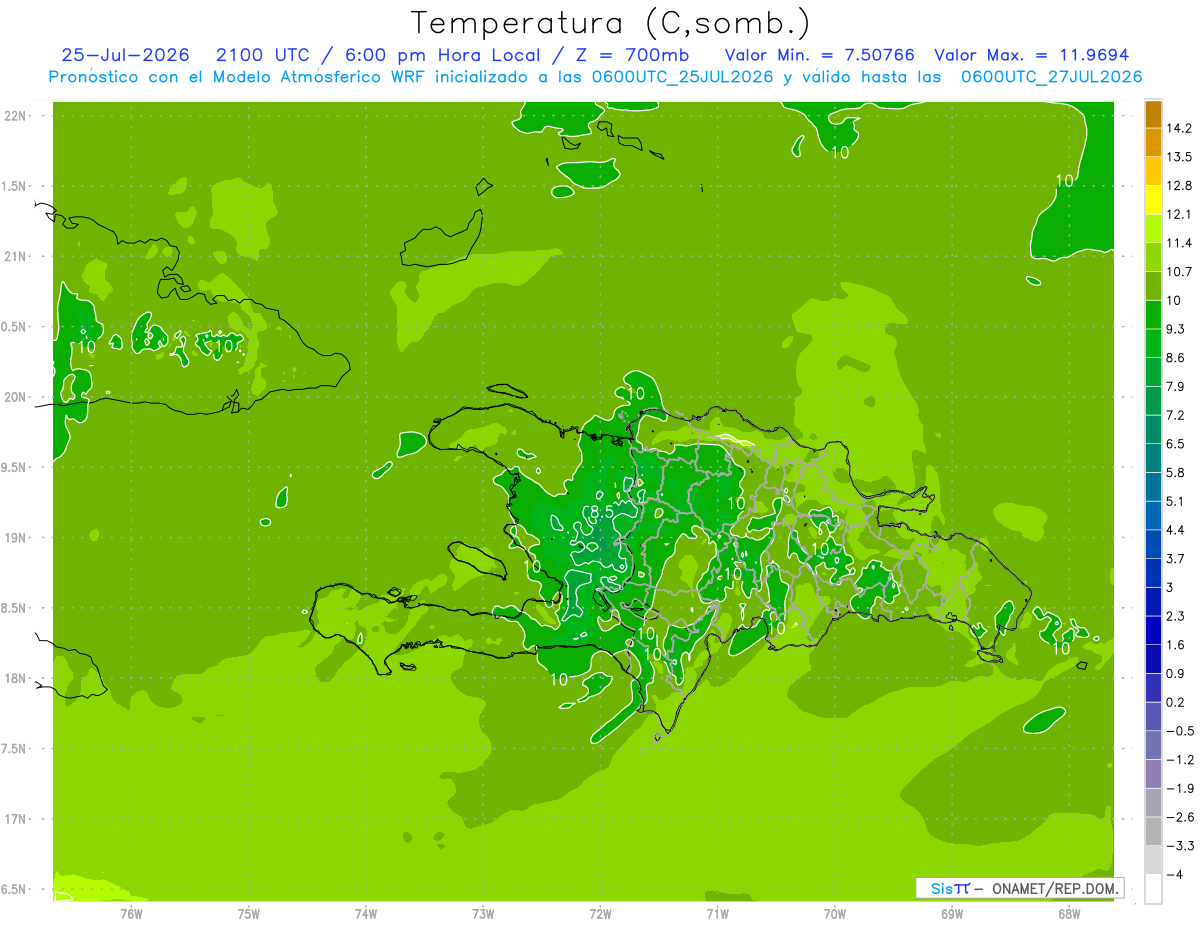Click the "Valor Min. = 7.50766" readout

pos(819,55)
